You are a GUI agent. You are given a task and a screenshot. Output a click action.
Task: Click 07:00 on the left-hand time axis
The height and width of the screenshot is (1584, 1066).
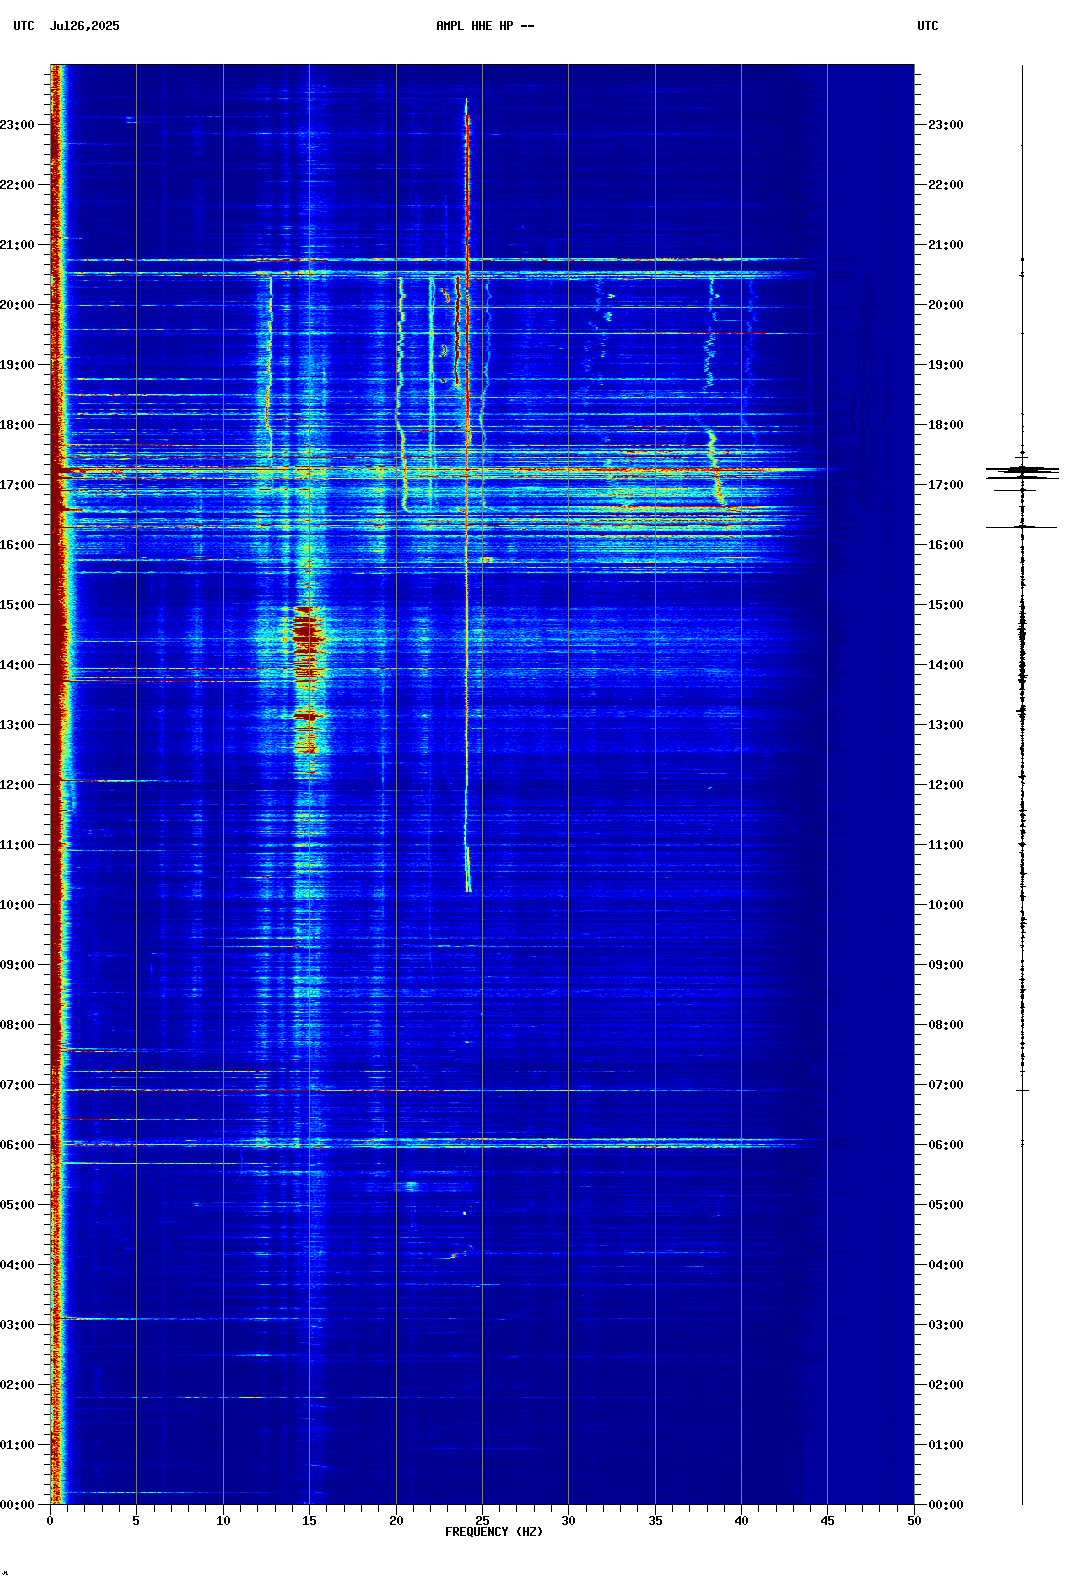[x=17, y=1085]
